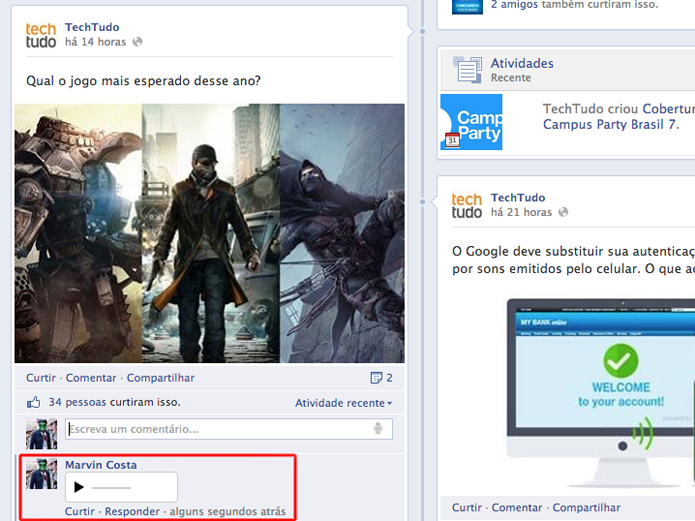Image resolution: width=695 pixels, height=521 pixels.
Task: Click Curtir on the Google post
Action: pos(467,507)
